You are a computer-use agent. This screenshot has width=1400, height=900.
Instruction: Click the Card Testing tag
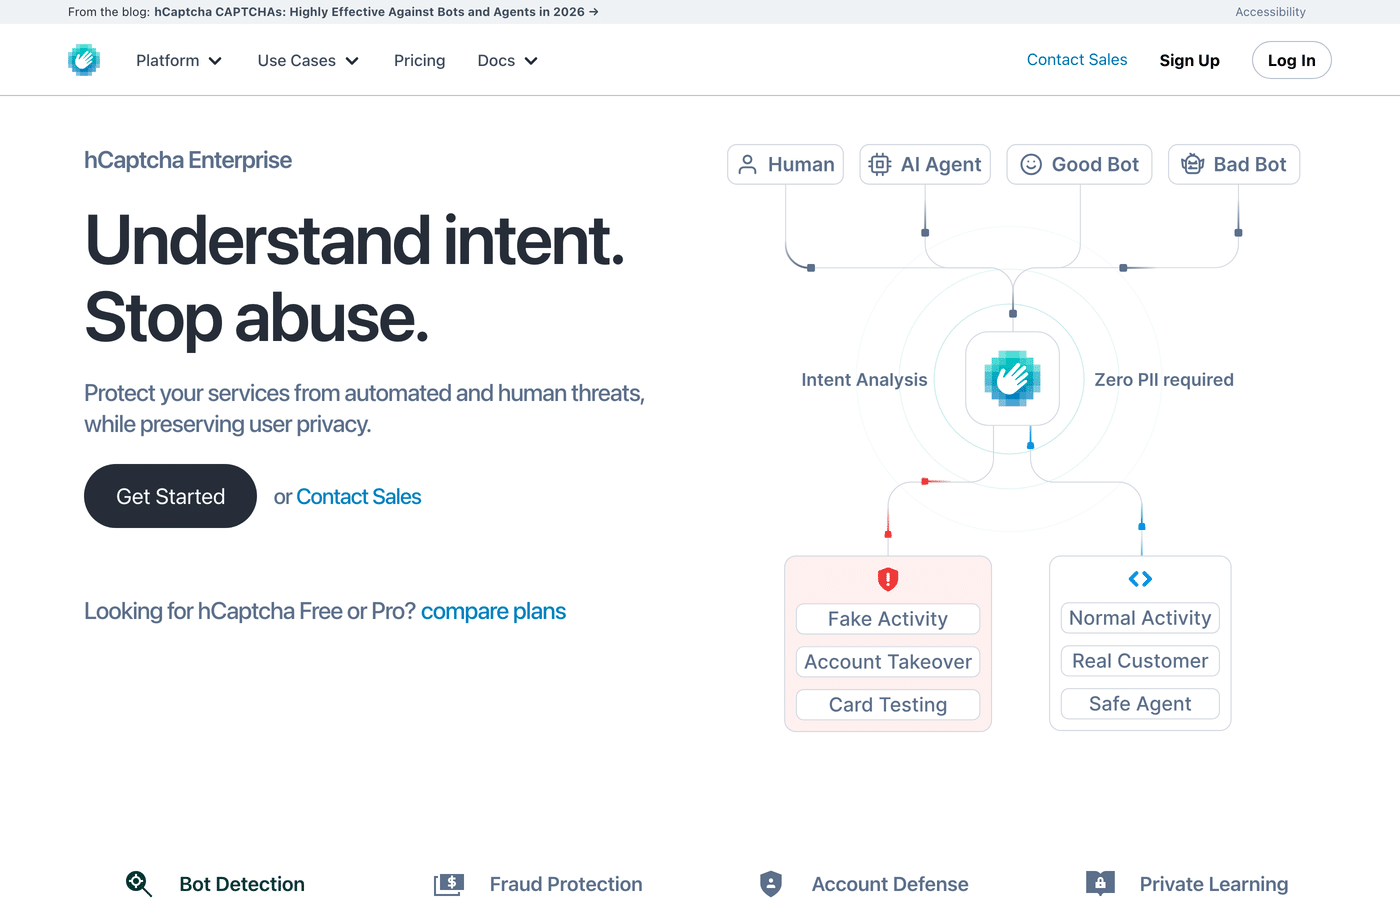click(888, 705)
